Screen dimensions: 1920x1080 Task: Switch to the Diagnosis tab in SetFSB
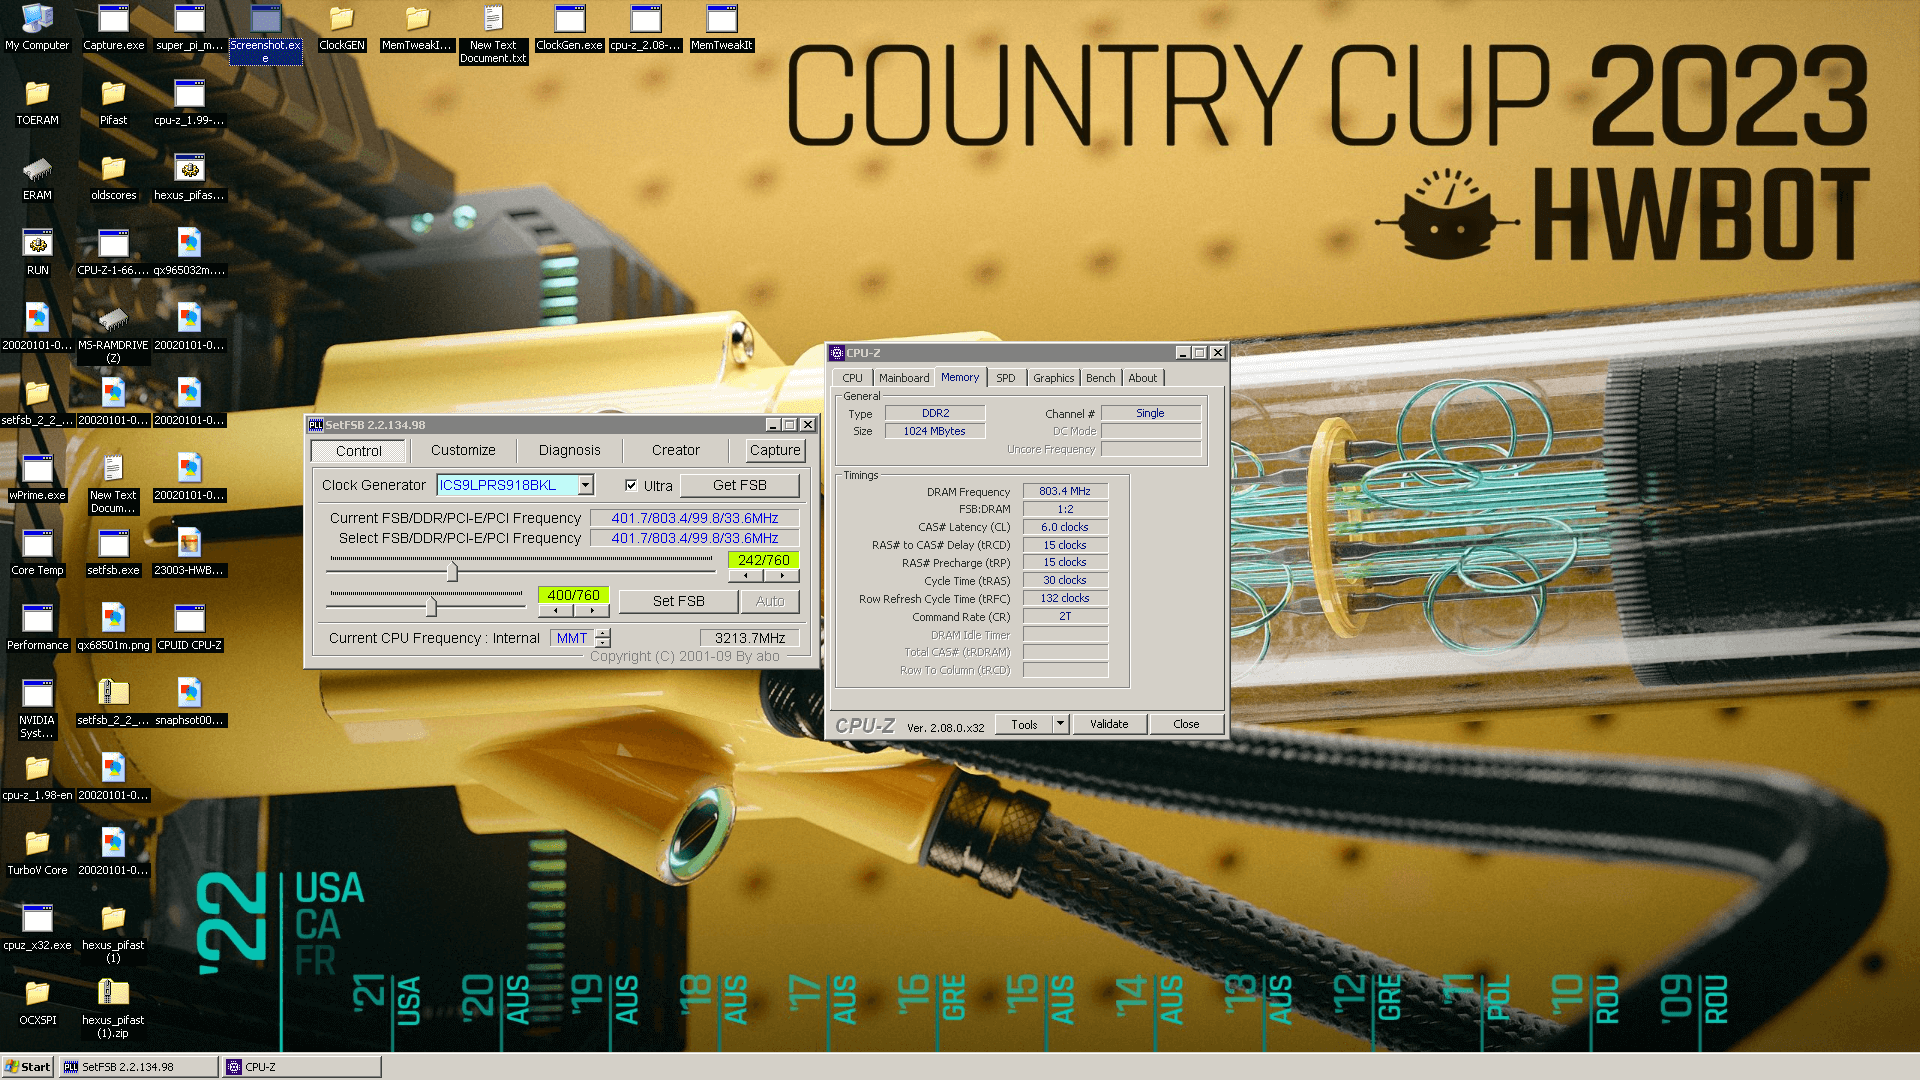(x=569, y=450)
